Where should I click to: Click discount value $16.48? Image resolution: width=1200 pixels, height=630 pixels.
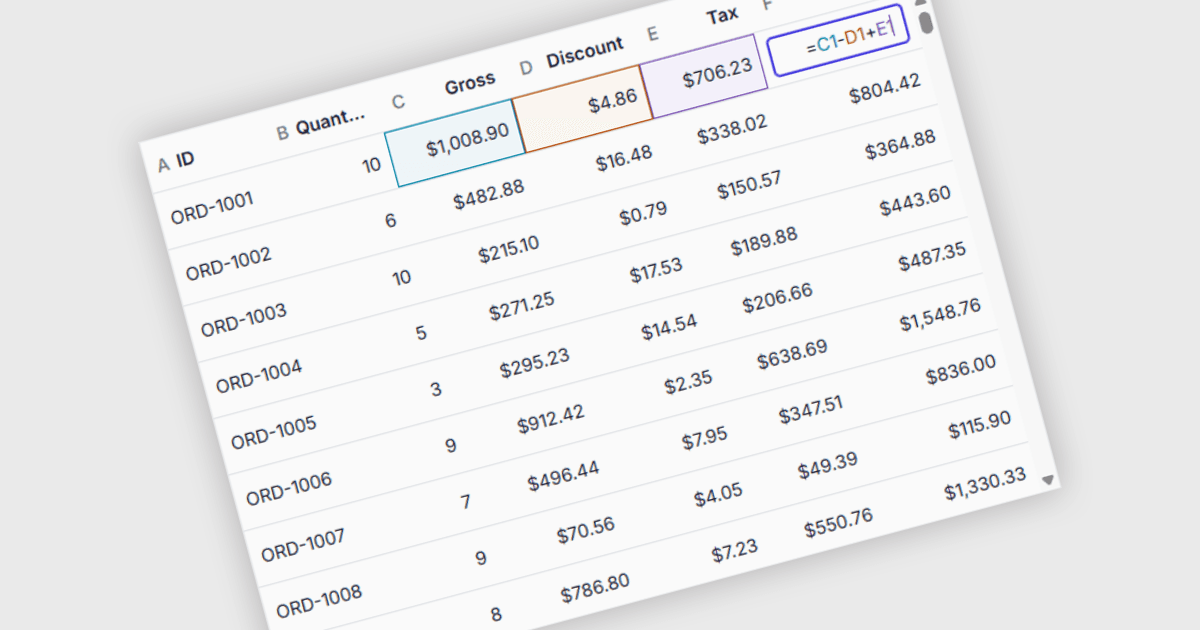(624, 158)
